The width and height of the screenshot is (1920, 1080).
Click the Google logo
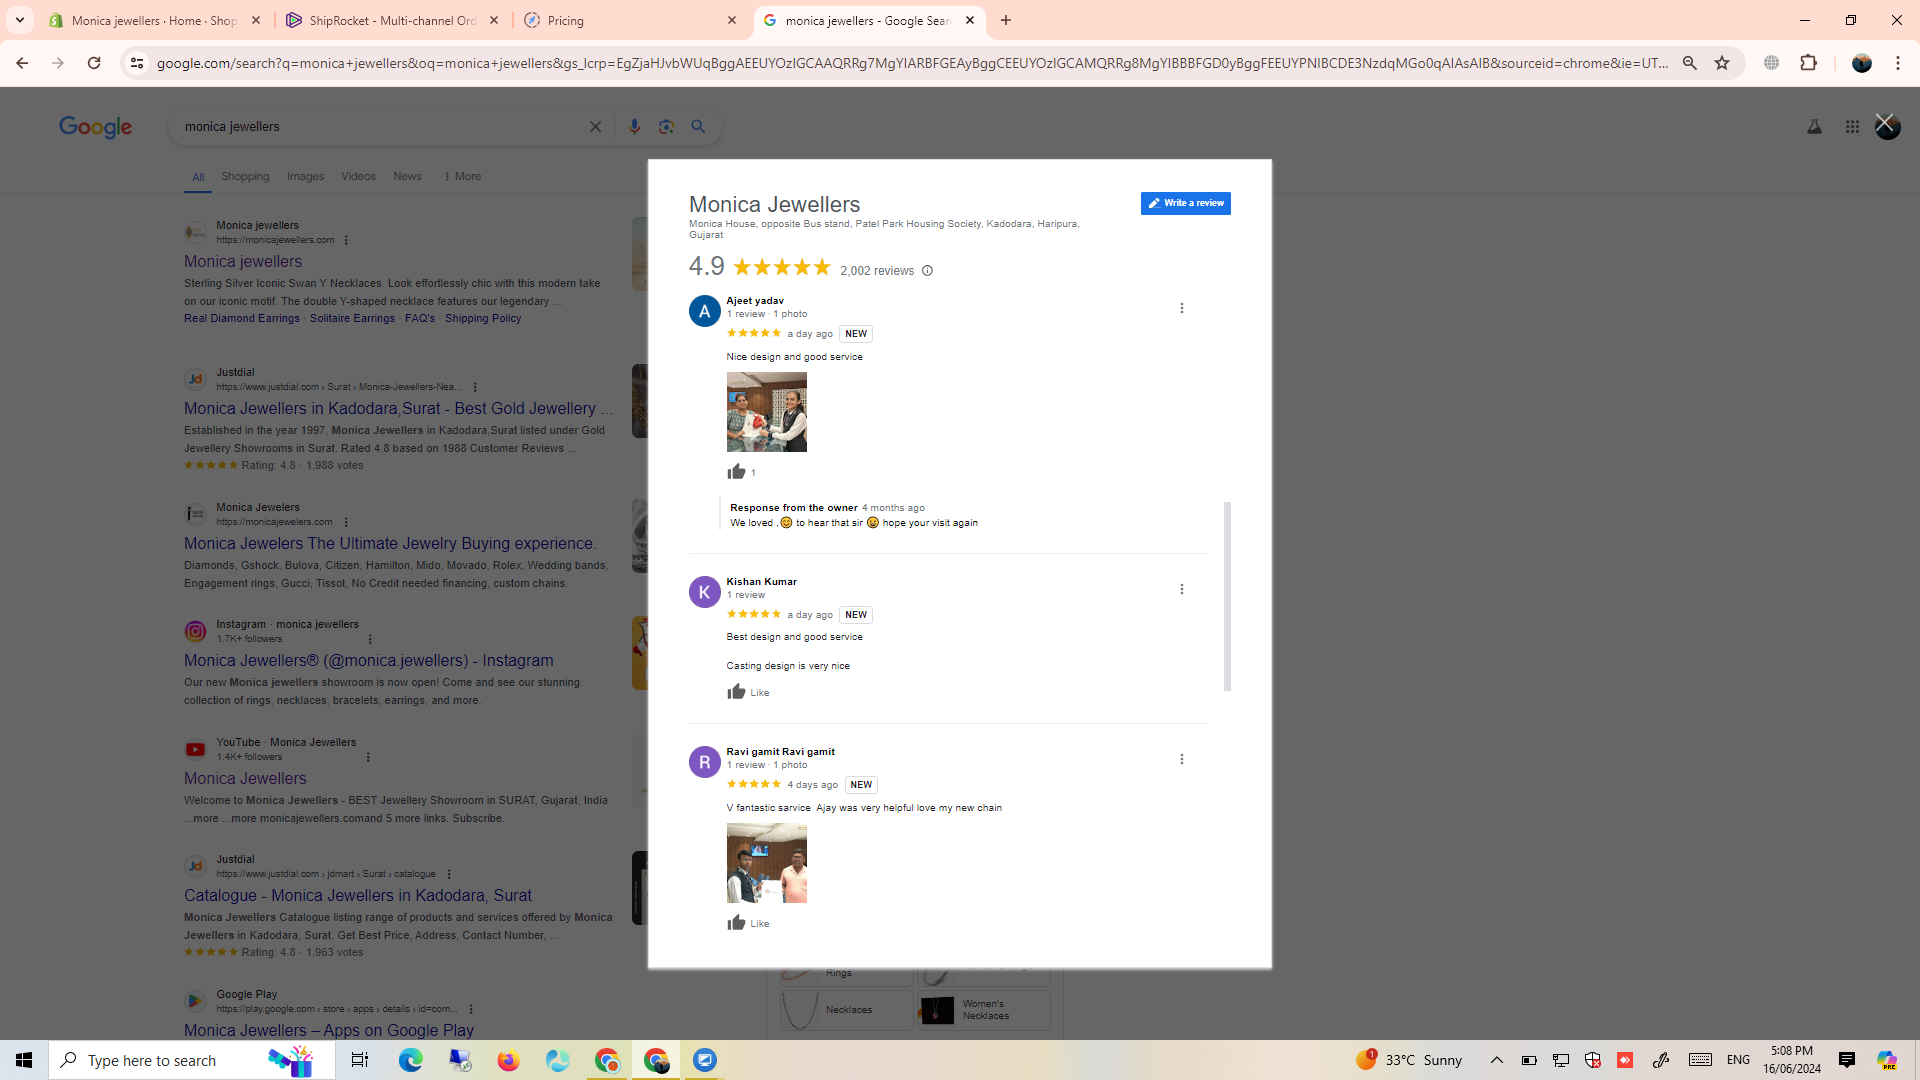pyautogui.click(x=95, y=127)
